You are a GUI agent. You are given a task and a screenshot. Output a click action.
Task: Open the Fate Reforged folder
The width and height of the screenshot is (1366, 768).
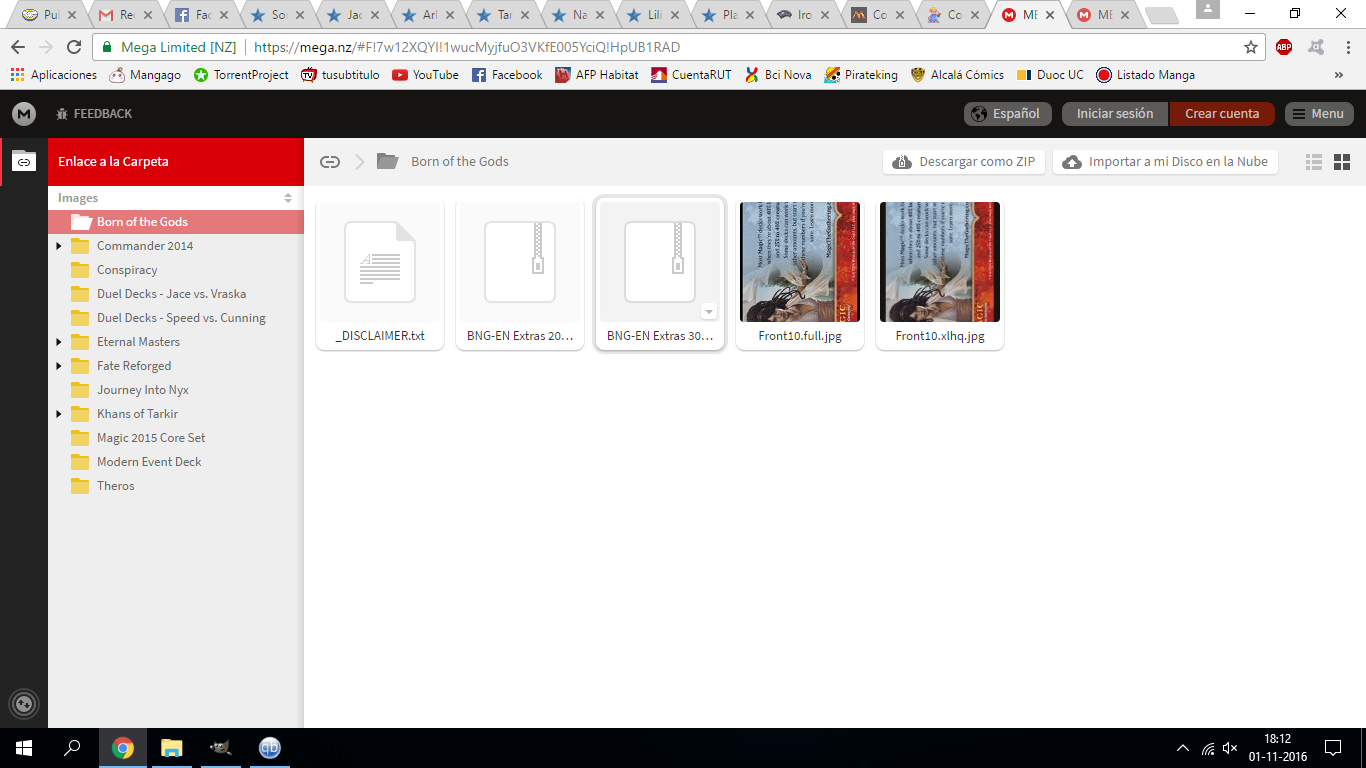134,366
